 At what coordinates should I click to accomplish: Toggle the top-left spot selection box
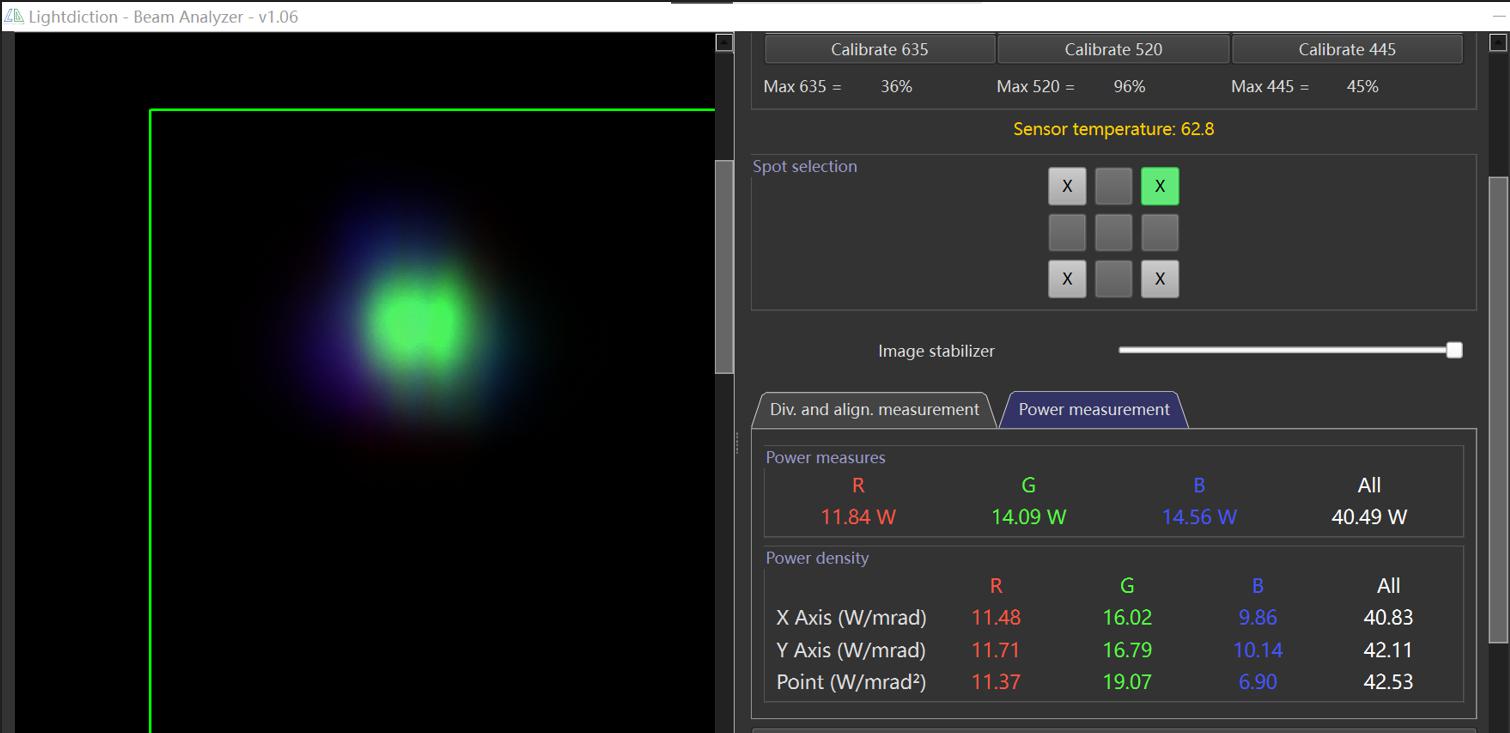click(1067, 186)
